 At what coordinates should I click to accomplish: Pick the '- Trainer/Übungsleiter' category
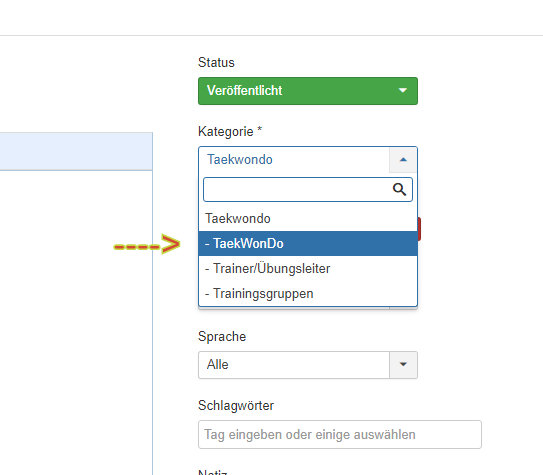(308, 268)
